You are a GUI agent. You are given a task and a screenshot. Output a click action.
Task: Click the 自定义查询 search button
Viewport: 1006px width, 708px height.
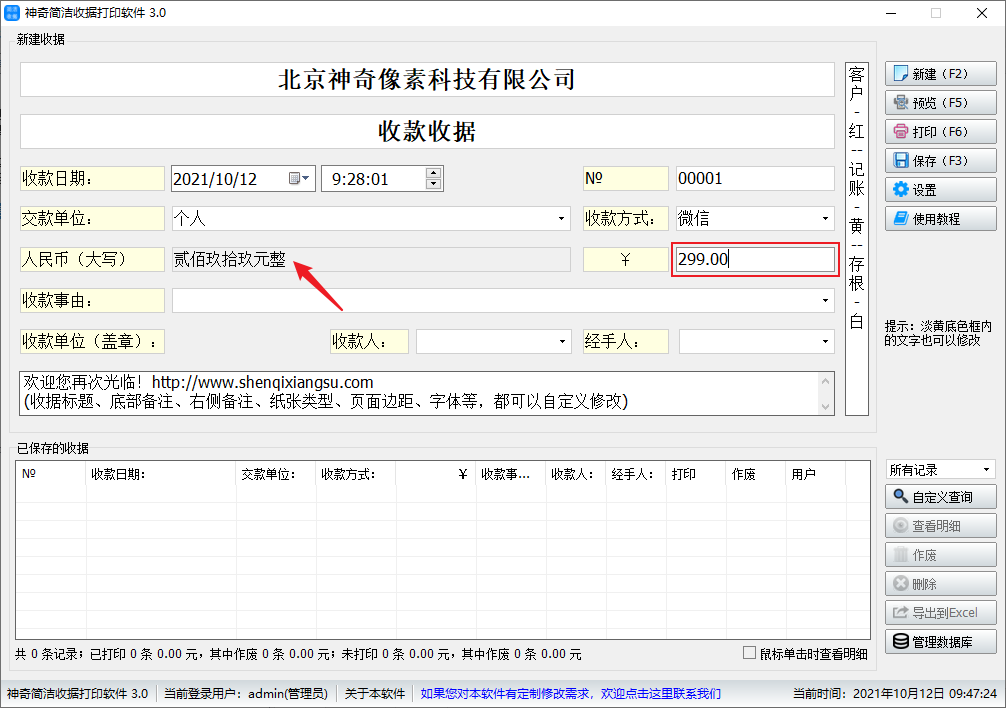(941, 497)
